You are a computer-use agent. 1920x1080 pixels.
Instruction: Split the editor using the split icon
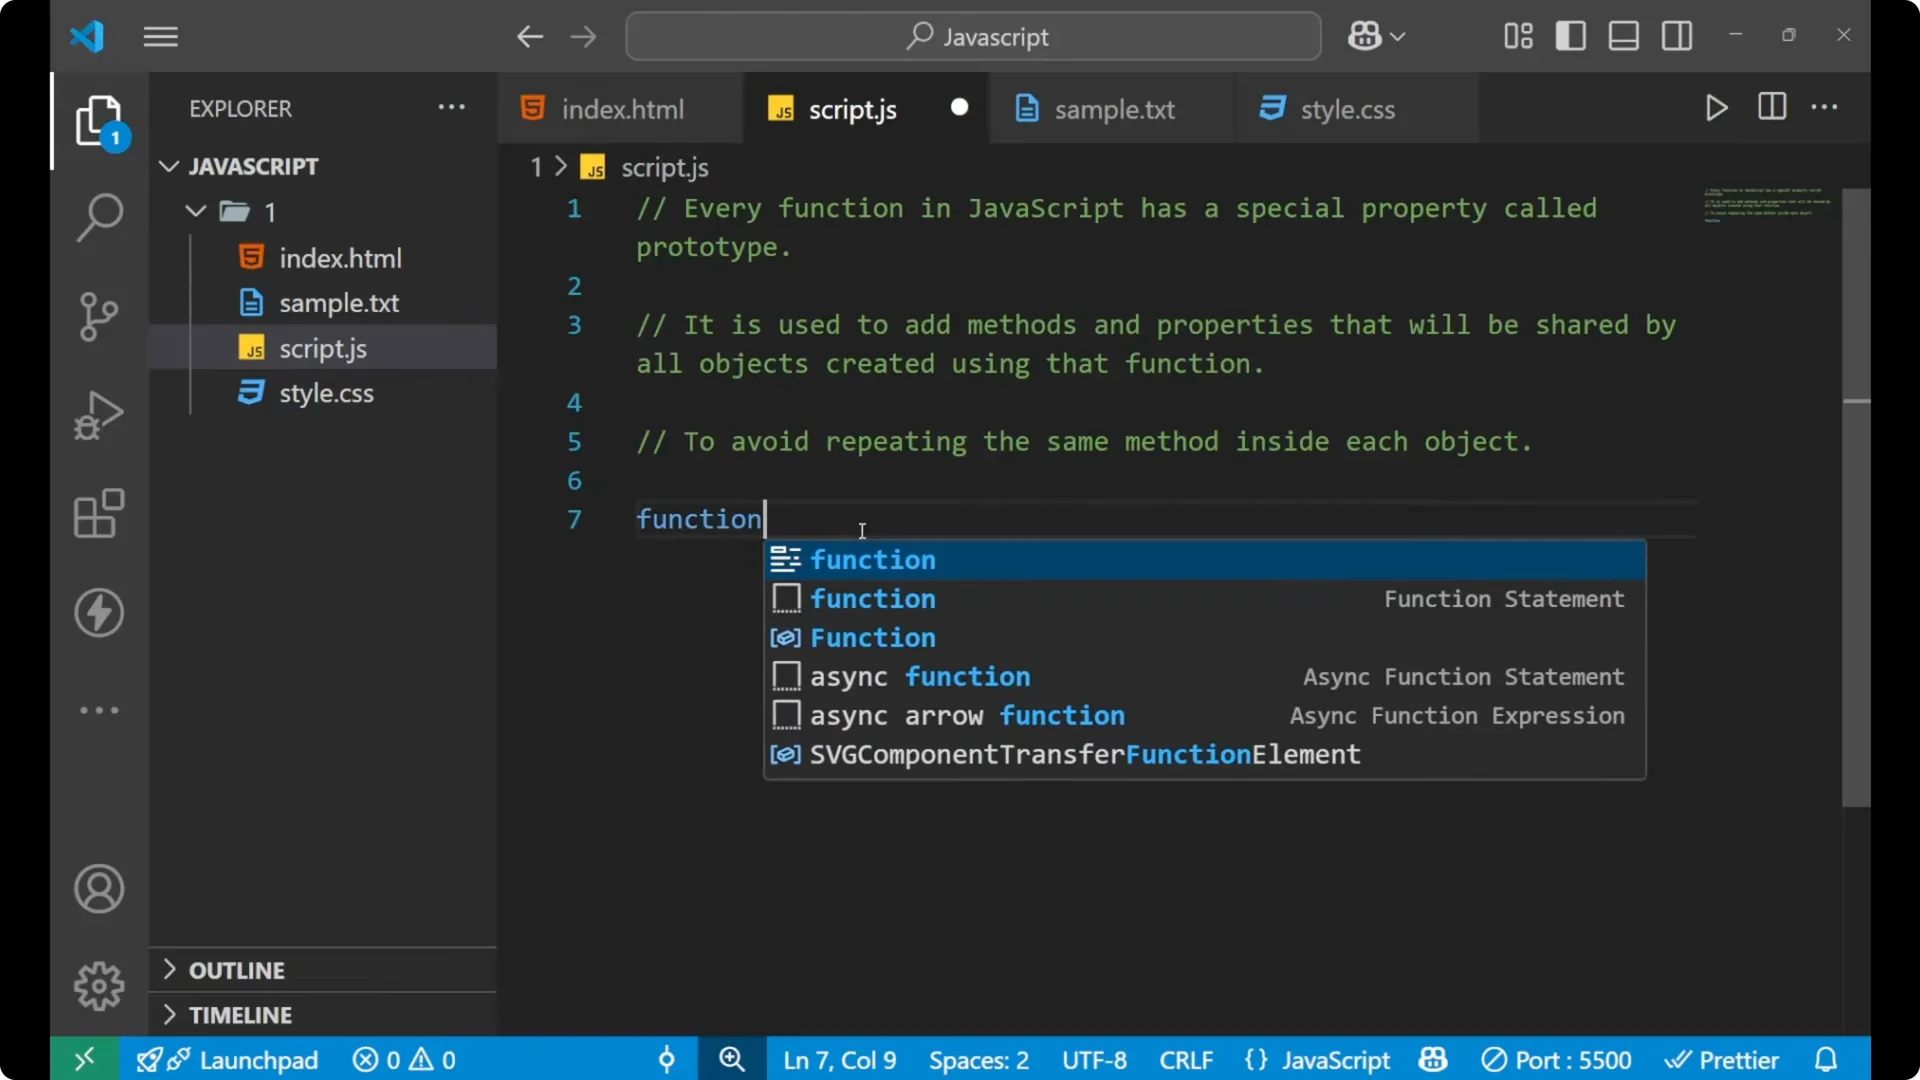1771,108
